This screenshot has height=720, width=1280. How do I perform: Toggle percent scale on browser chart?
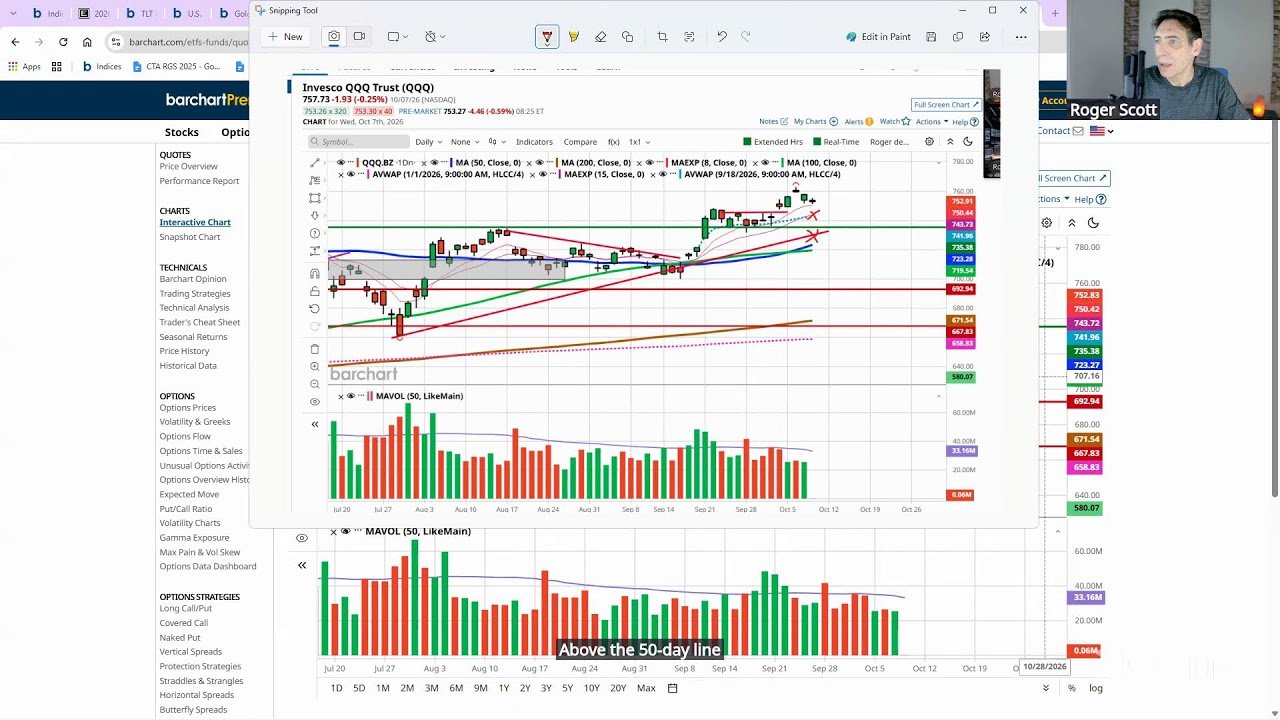point(1072,688)
